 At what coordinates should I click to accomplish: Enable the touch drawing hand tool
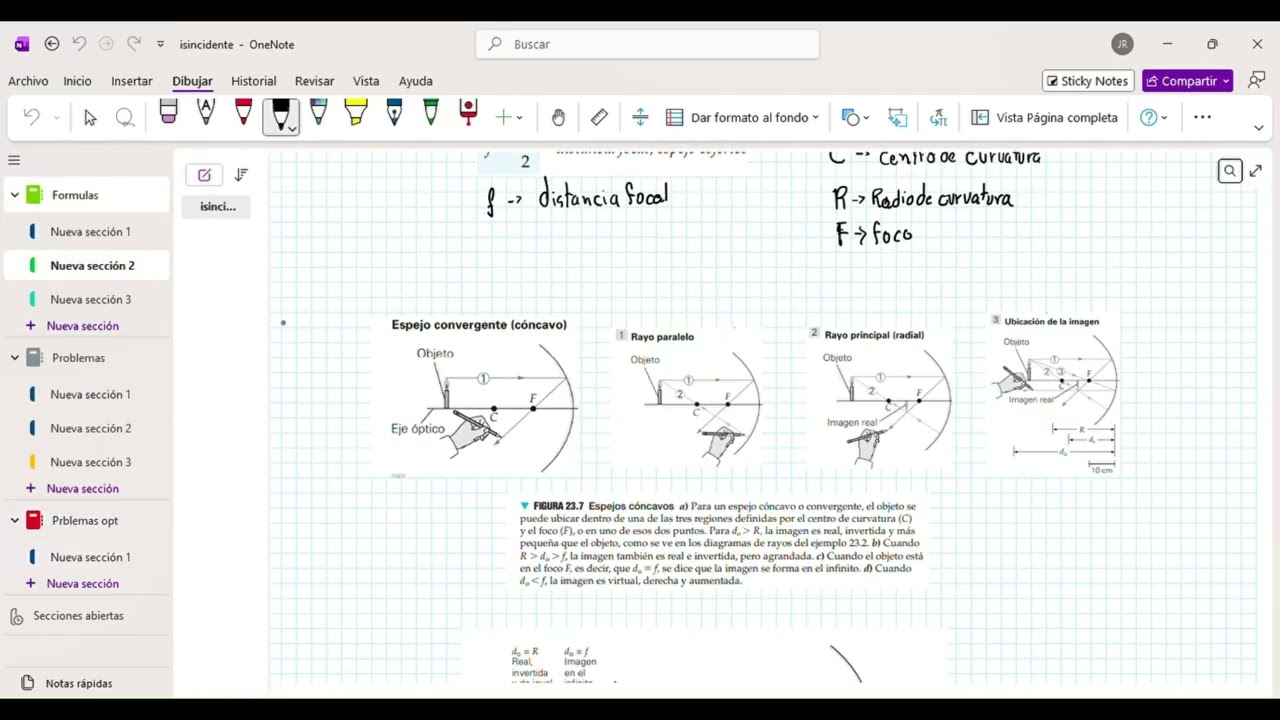[558, 118]
